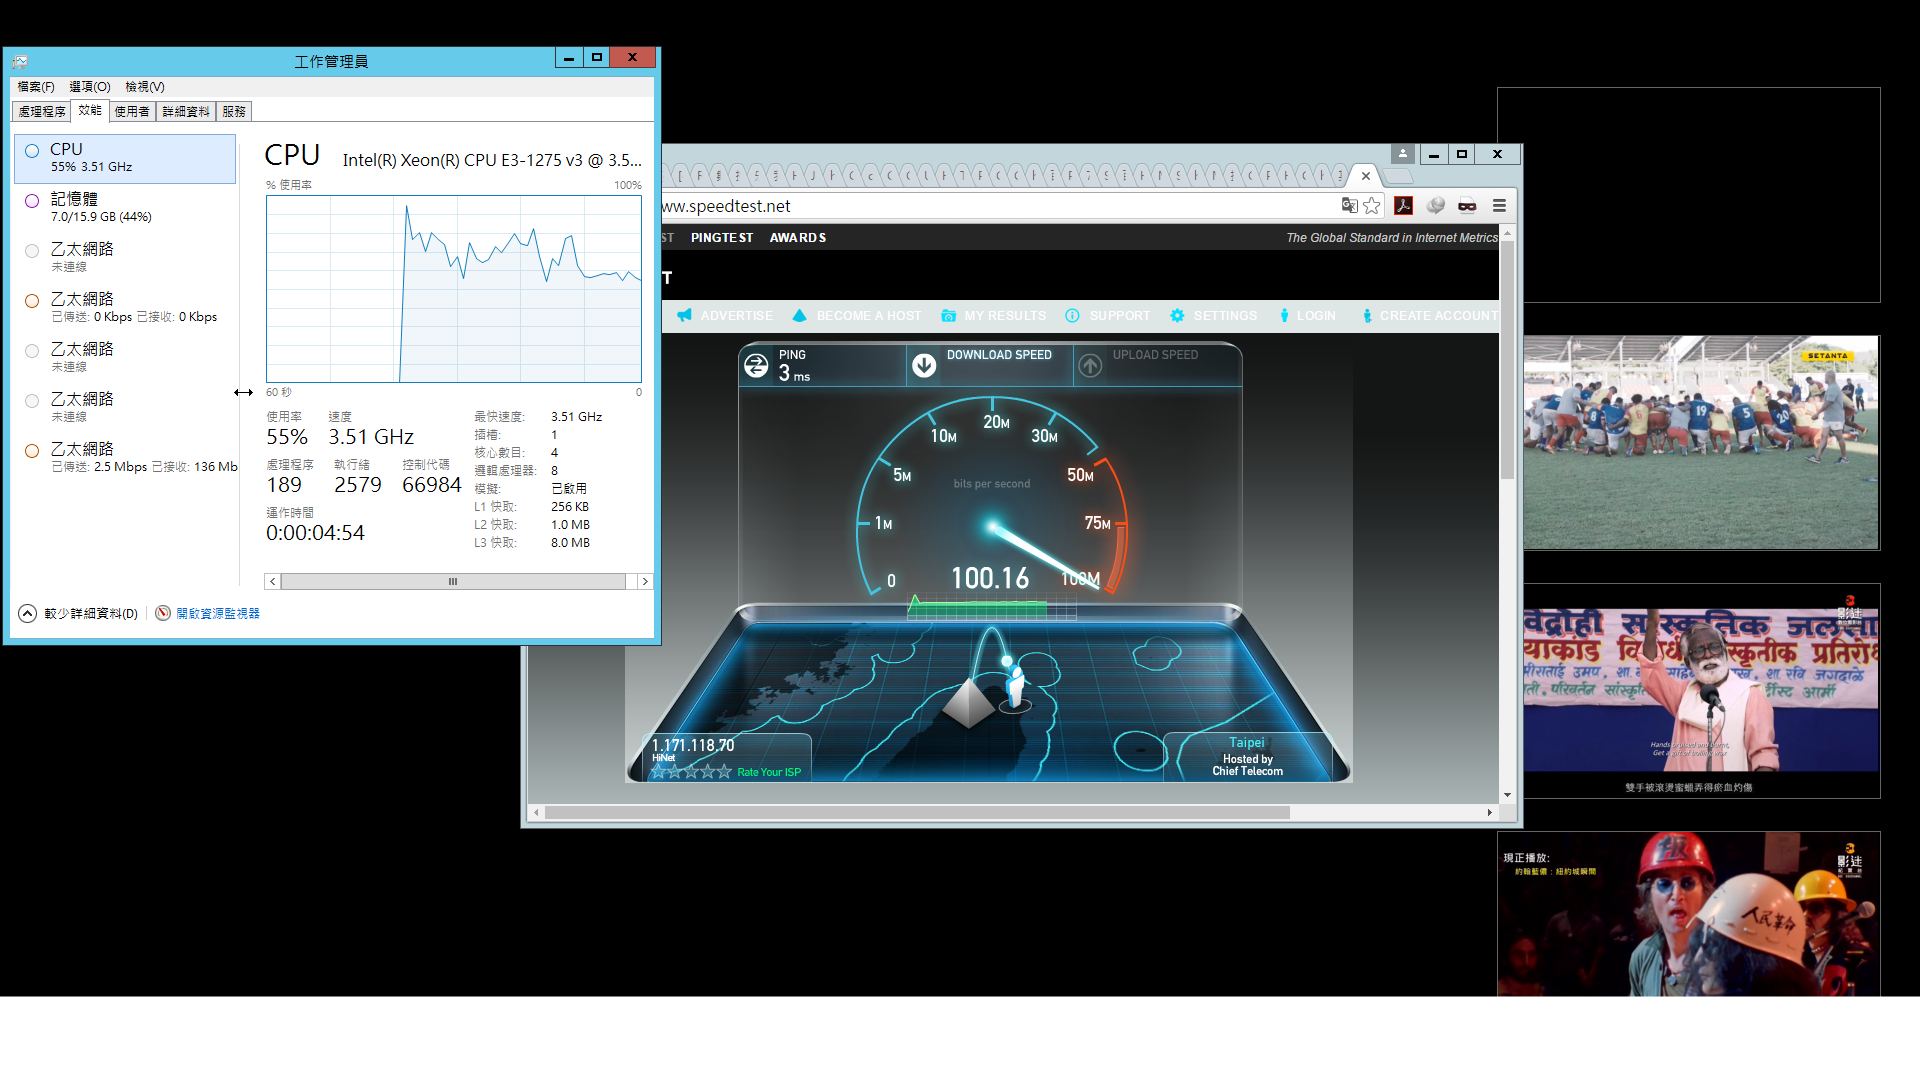Select the Ethernet entry showing 0 Kbps
This screenshot has height=1080, width=1920.
[x=125, y=308]
